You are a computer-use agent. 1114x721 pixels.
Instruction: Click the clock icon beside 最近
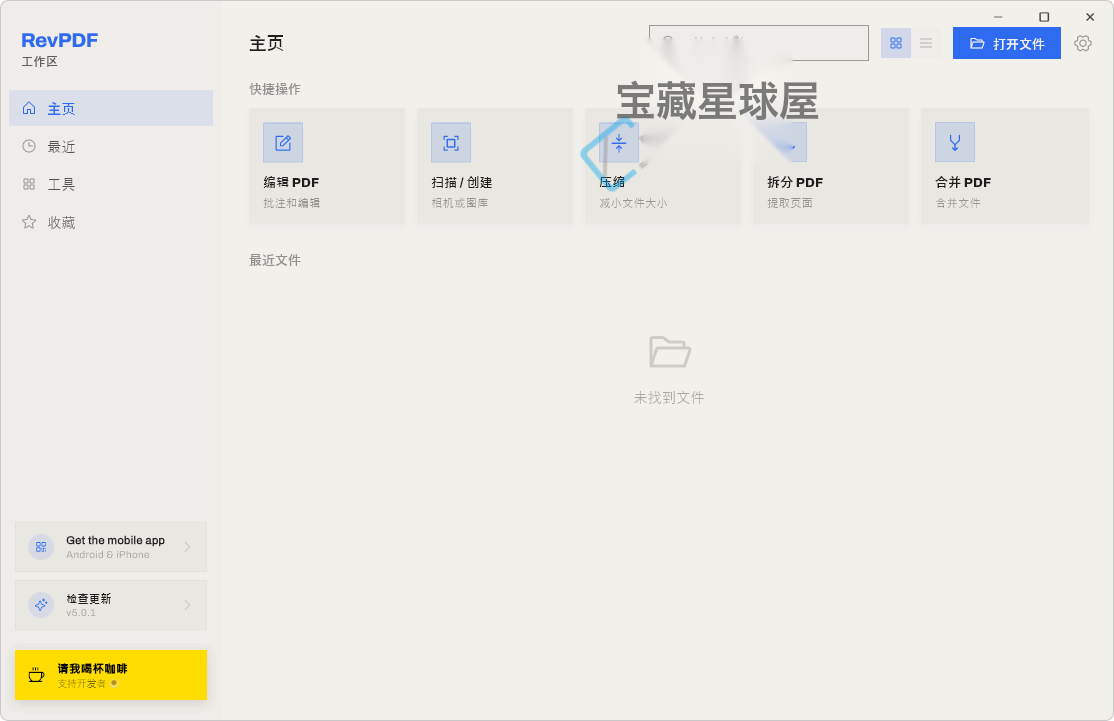29,146
